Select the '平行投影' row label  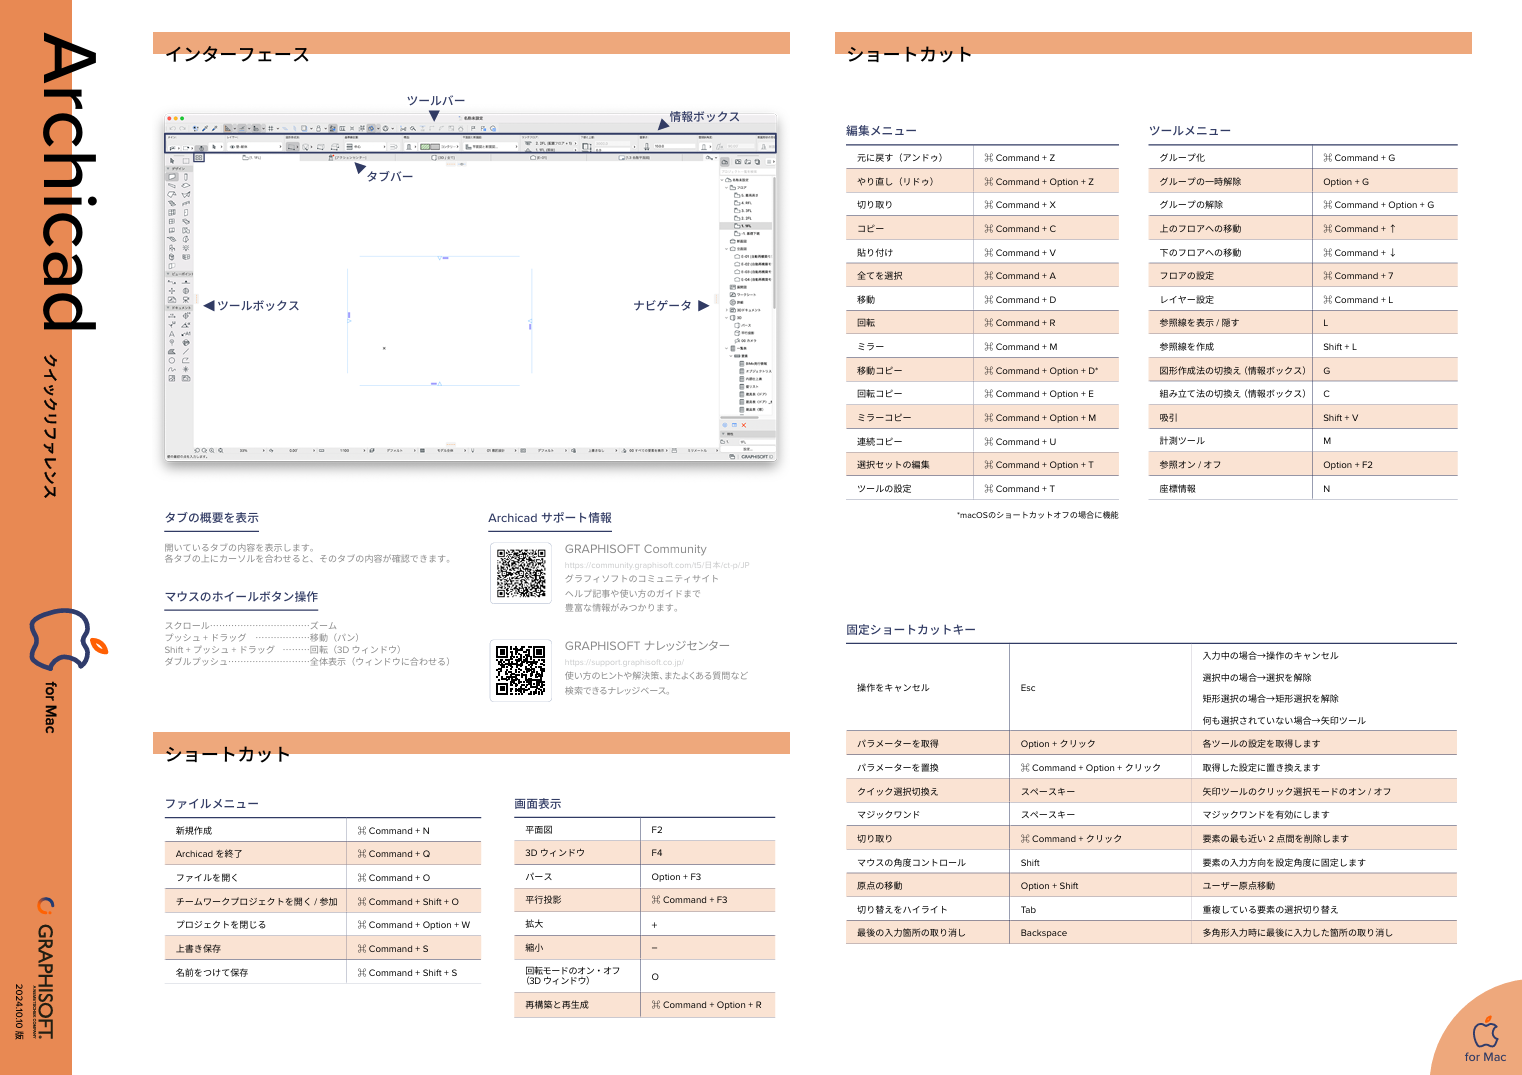543,900
